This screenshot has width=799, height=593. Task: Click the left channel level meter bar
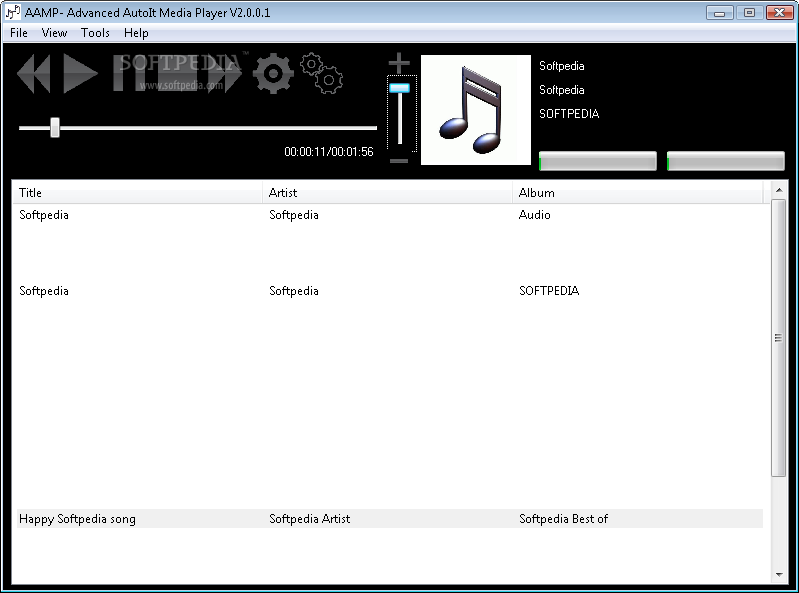pos(598,161)
